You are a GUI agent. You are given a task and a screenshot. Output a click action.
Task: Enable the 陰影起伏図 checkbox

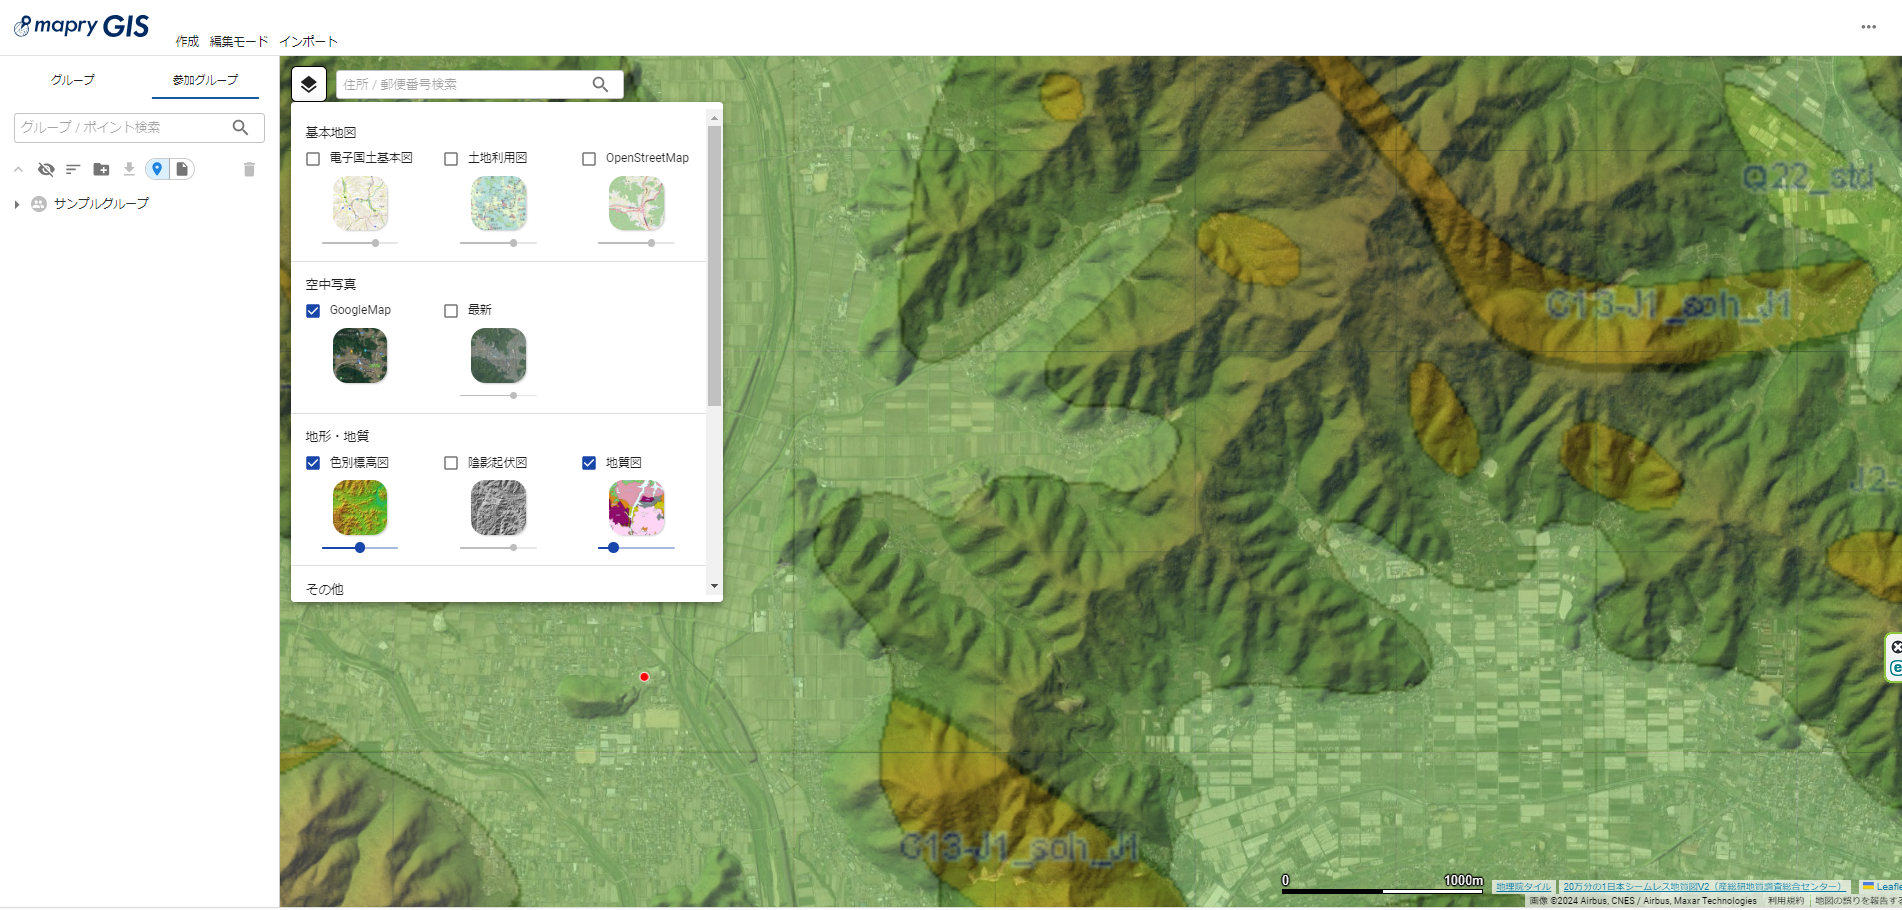click(451, 462)
